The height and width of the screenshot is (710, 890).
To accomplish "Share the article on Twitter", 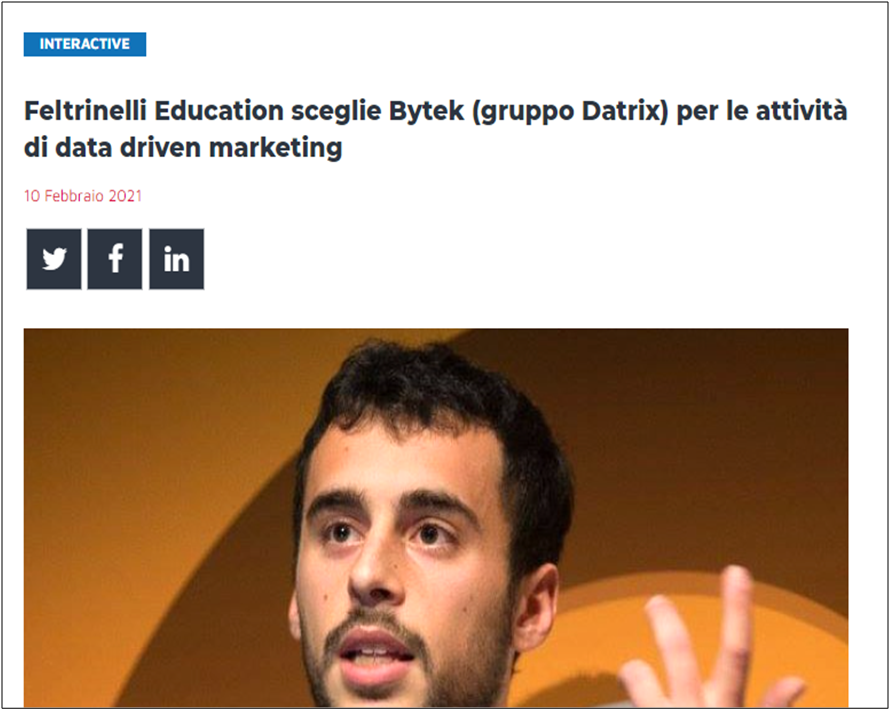I will click(54, 259).
